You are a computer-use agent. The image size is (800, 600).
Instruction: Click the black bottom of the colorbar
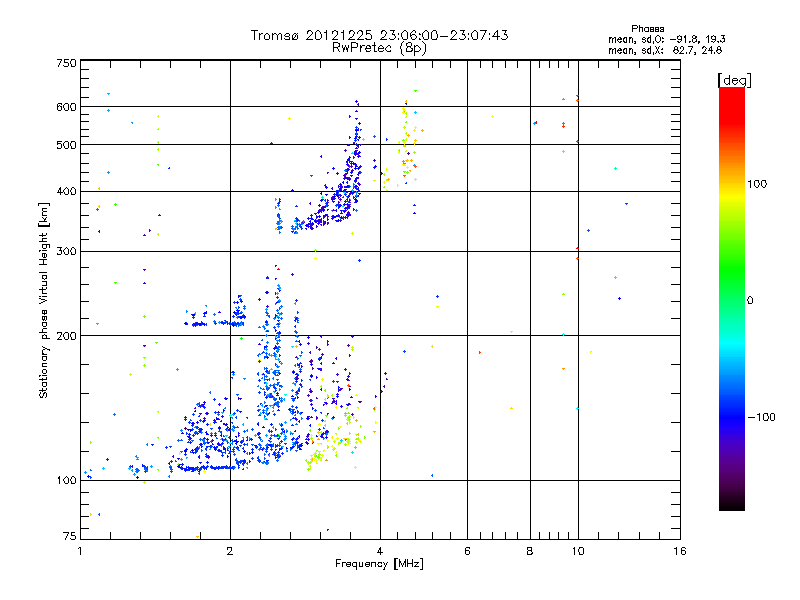click(x=732, y=503)
